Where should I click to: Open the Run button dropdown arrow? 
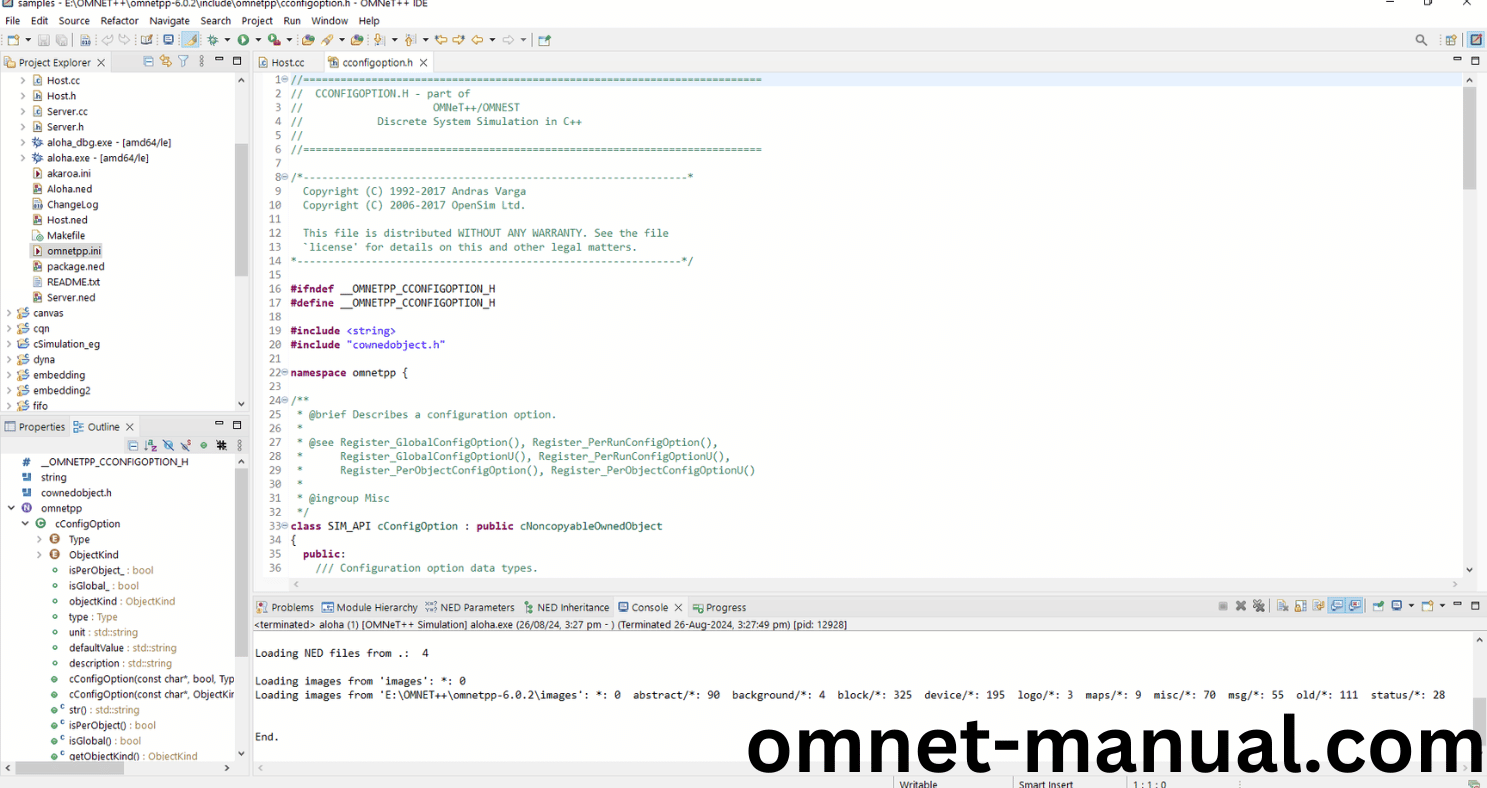click(x=257, y=40)
